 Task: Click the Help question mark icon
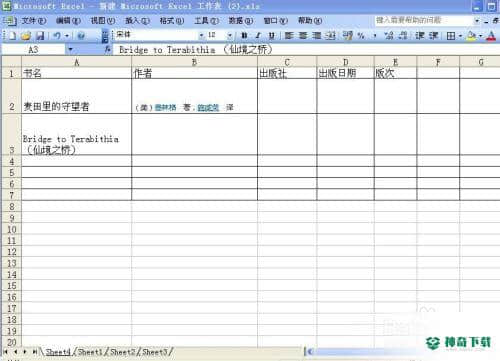click(x=81, y=35)
